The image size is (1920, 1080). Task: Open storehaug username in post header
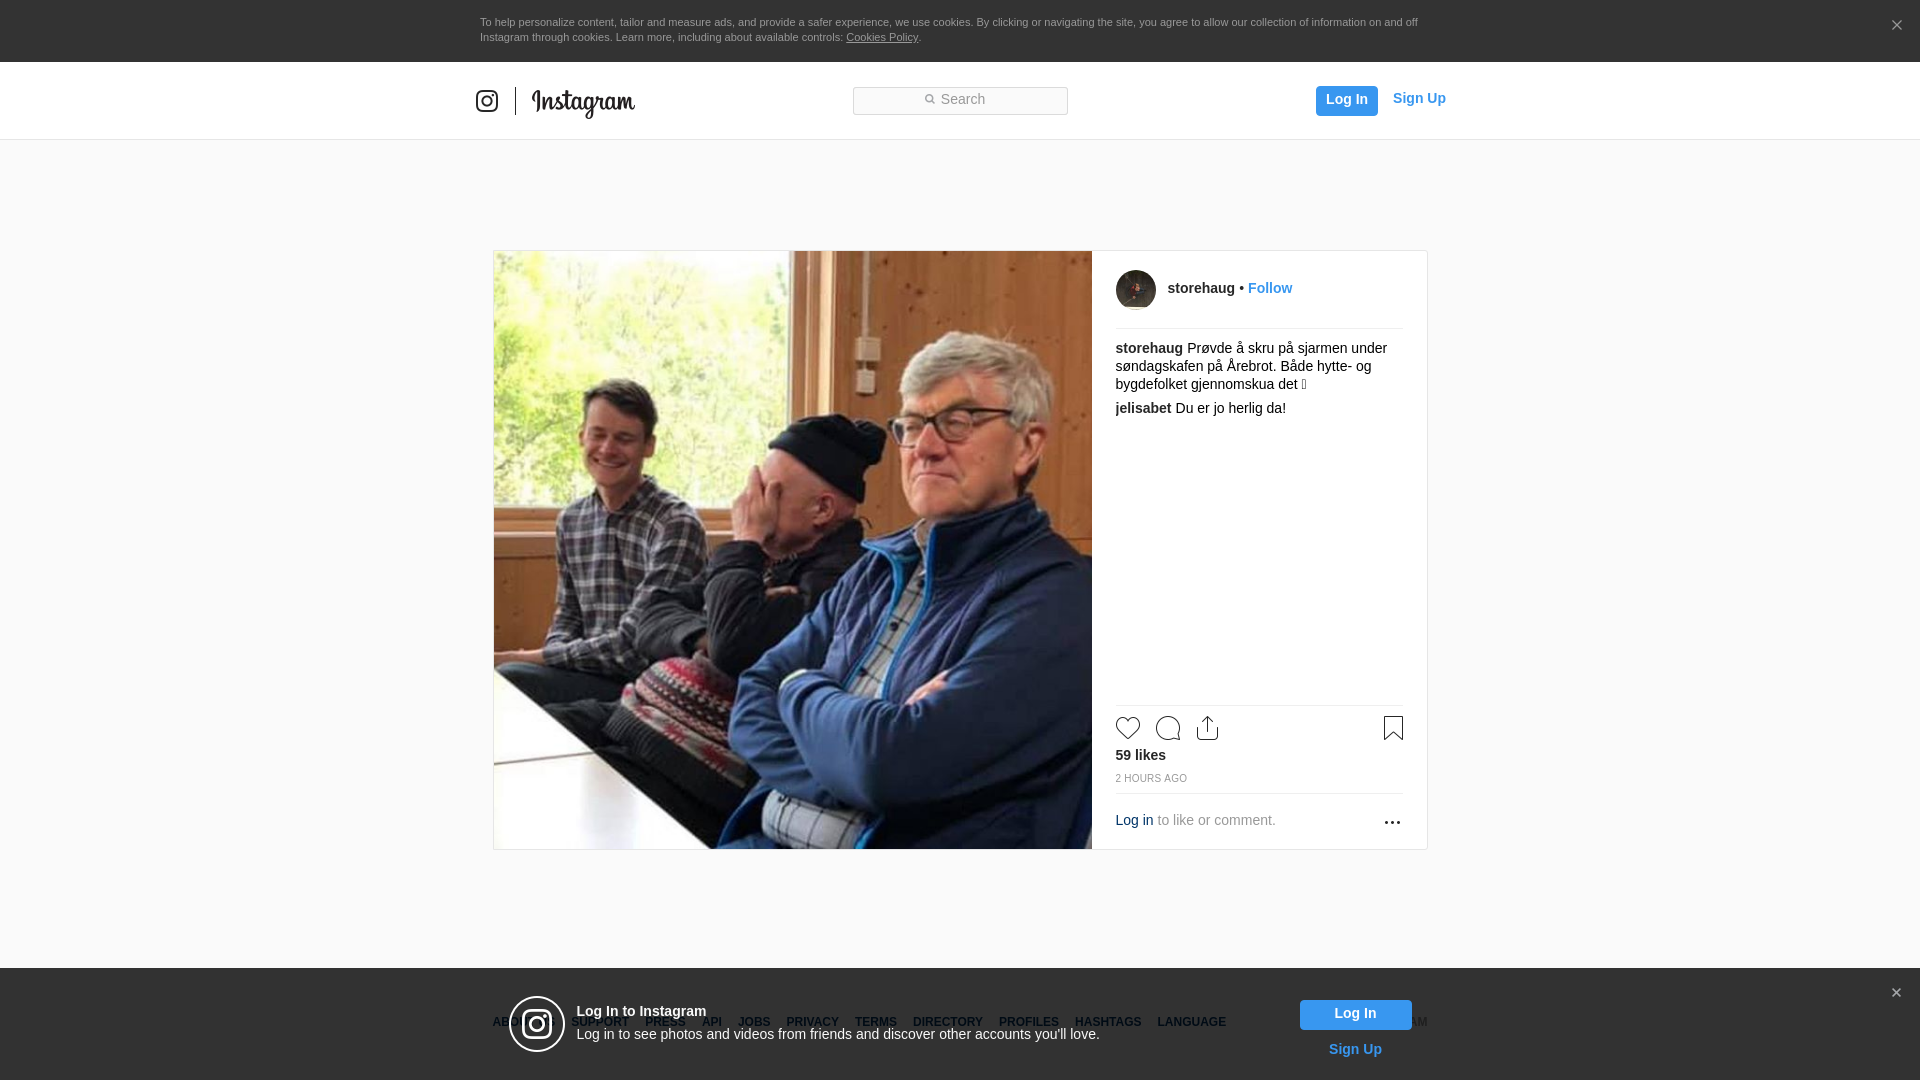point(1201,288)
